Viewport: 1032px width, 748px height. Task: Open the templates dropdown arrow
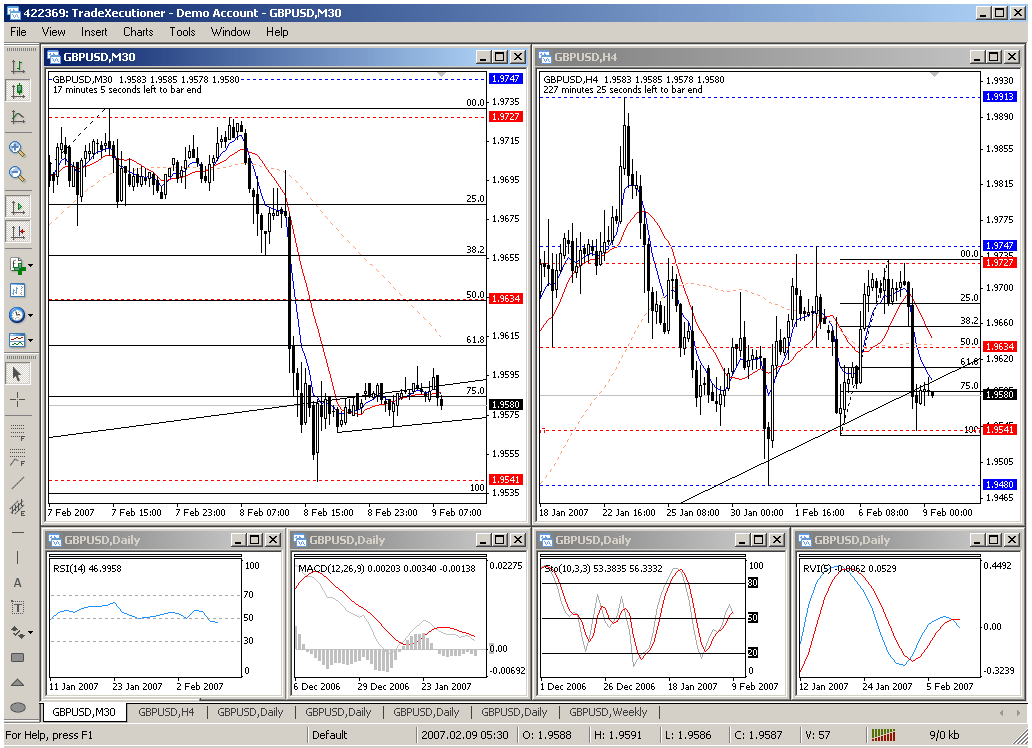[x=30, y=340]
